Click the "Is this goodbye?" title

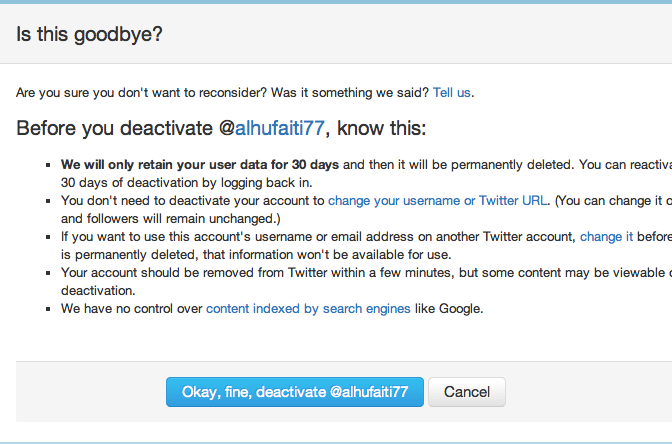pos(89,35)
